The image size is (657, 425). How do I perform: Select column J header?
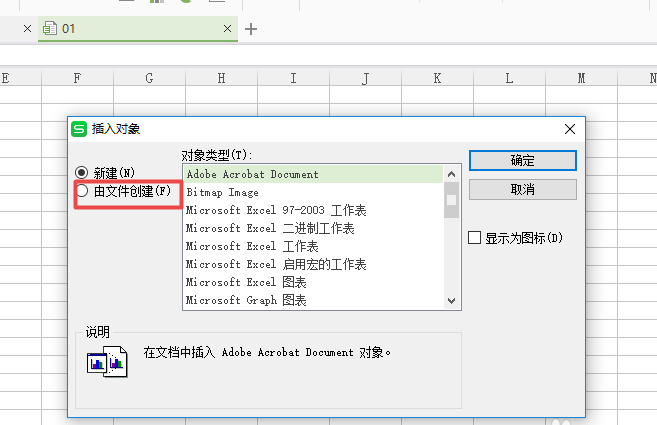coord(365,78)
